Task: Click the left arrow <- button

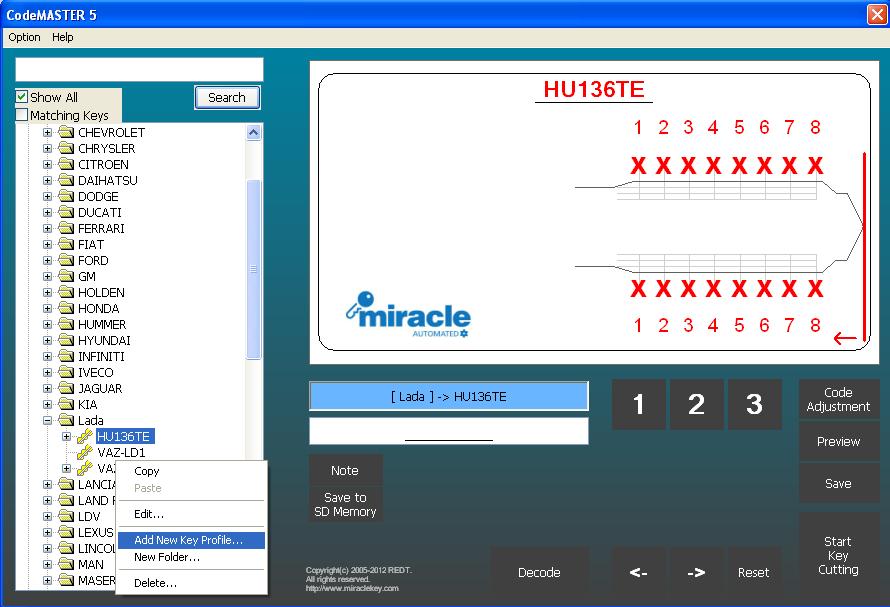Action: click(x=639, y=572)
